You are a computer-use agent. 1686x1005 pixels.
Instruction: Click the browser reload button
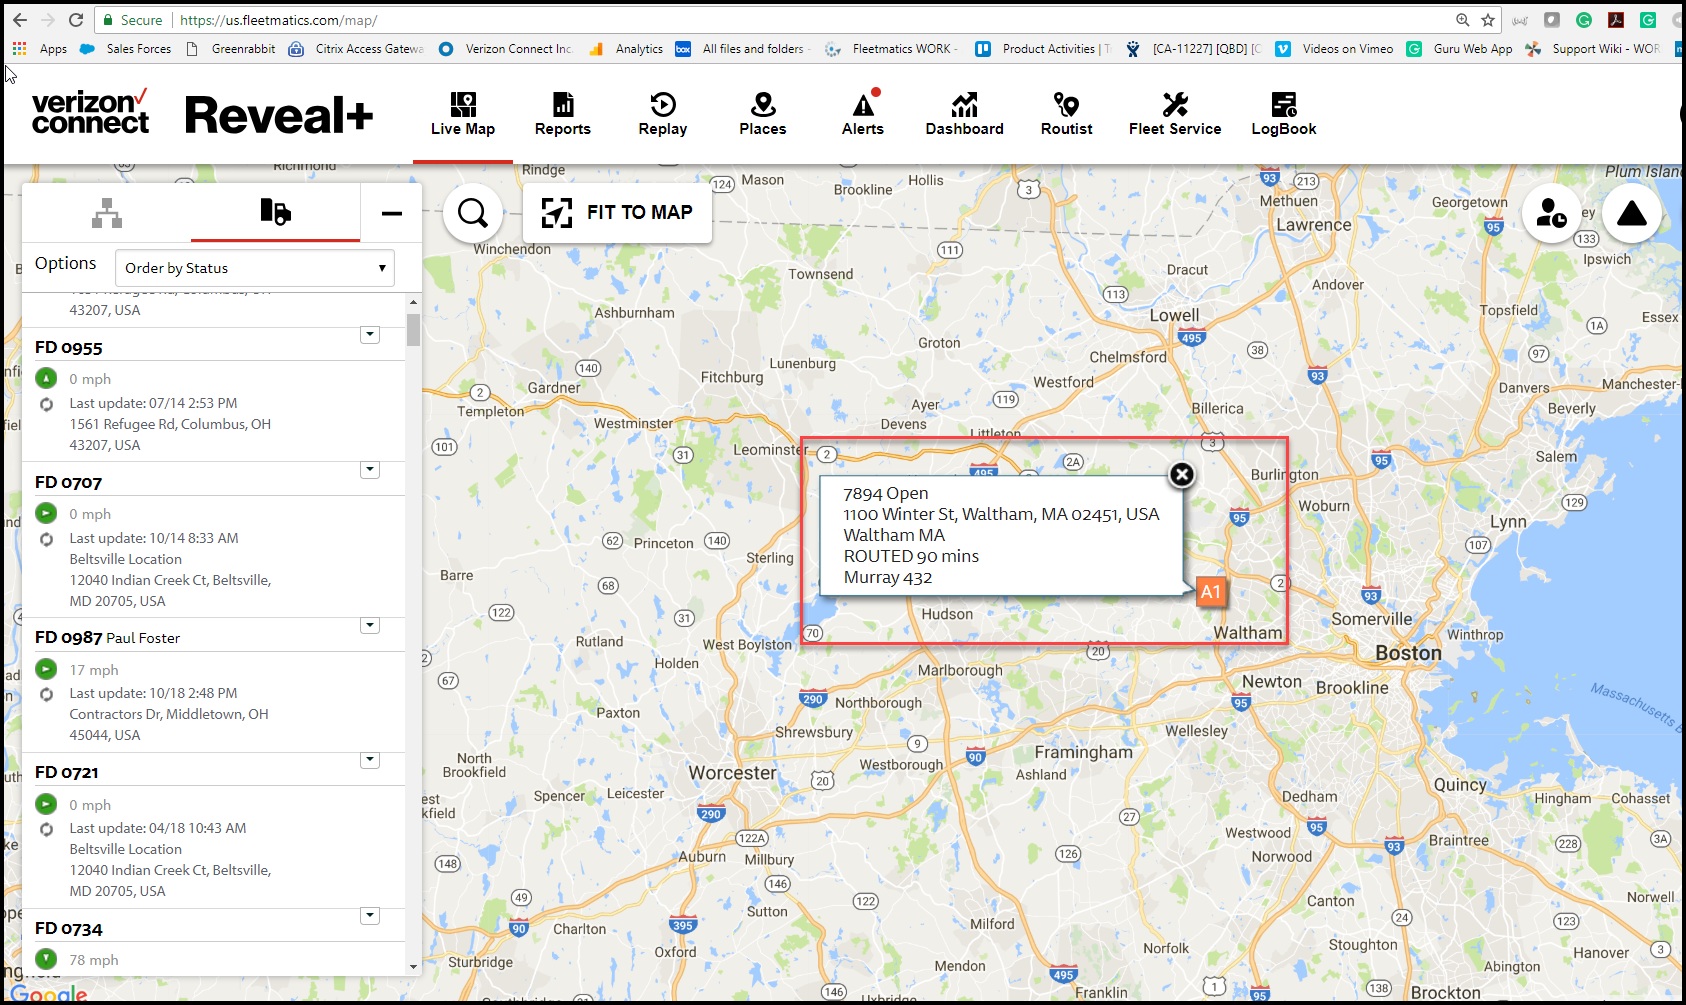(76, 20)
